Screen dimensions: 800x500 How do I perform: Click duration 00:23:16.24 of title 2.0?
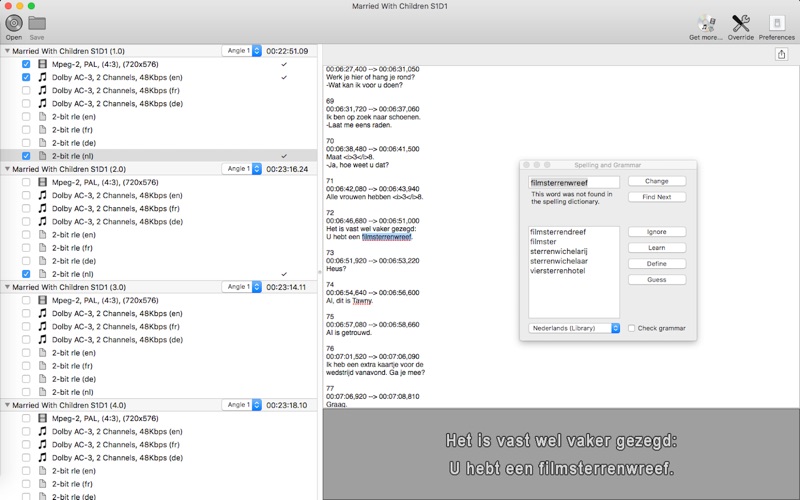(287, 169)
